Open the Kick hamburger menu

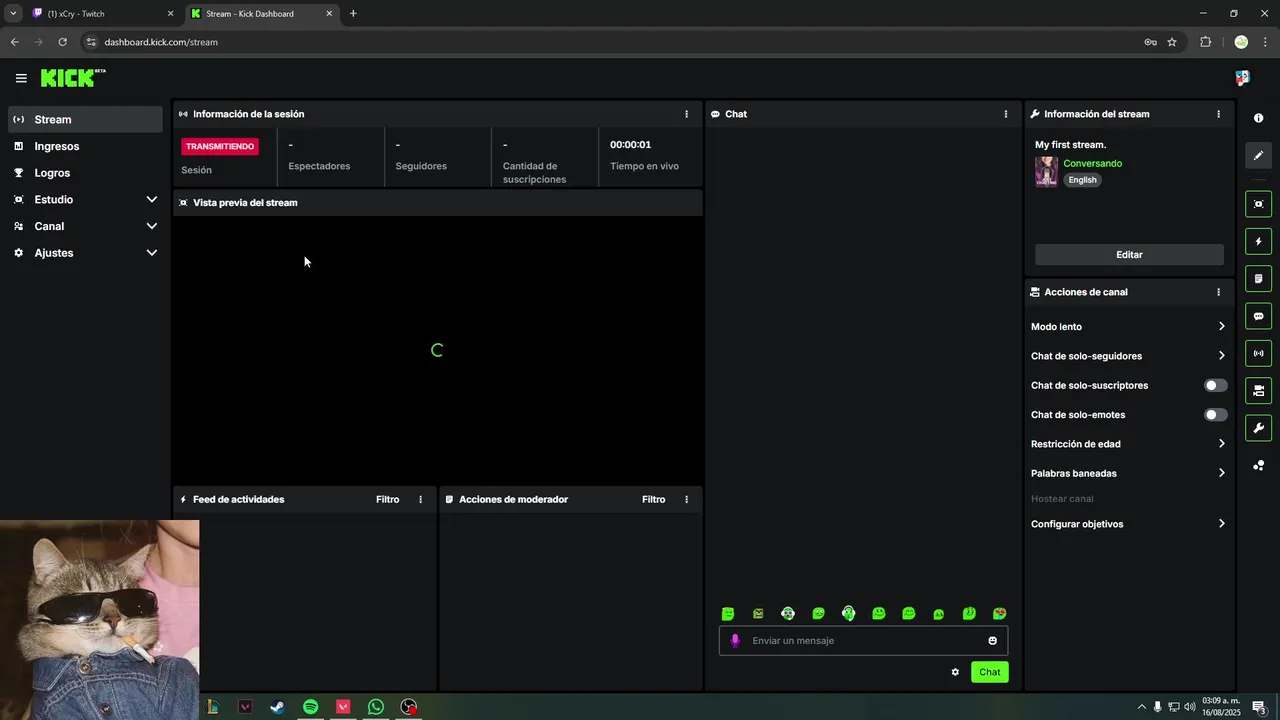21,78
